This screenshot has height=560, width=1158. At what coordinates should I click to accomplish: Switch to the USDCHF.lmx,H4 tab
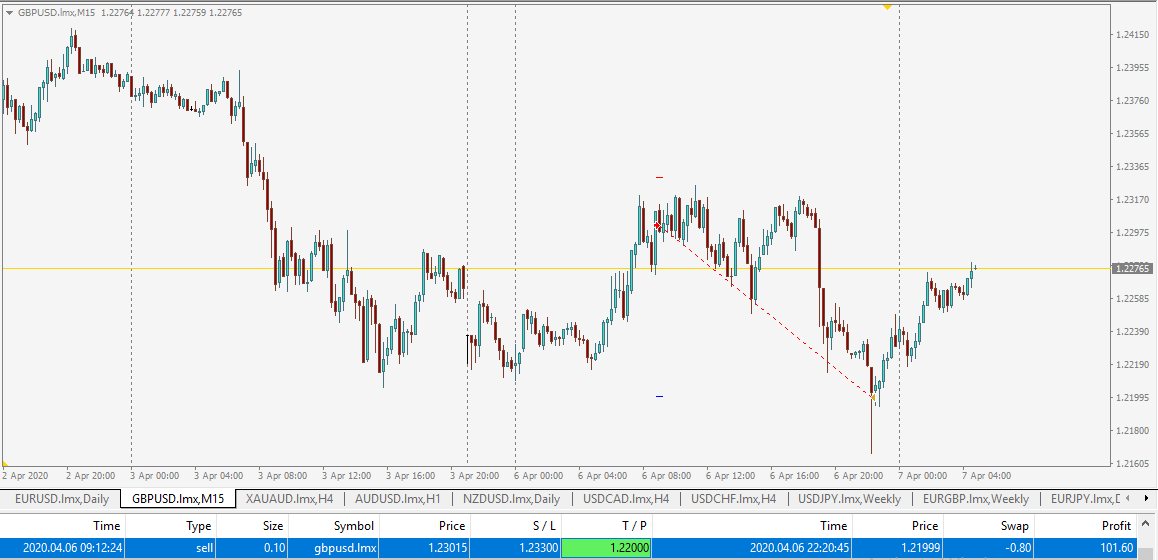click(x=733, y=499)
